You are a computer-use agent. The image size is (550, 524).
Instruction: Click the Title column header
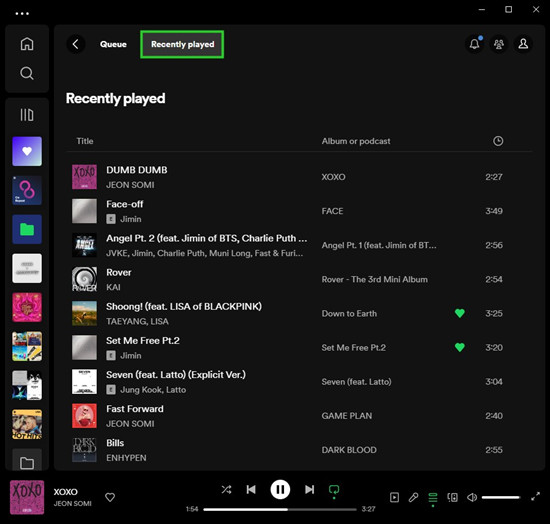coord(85,141)
